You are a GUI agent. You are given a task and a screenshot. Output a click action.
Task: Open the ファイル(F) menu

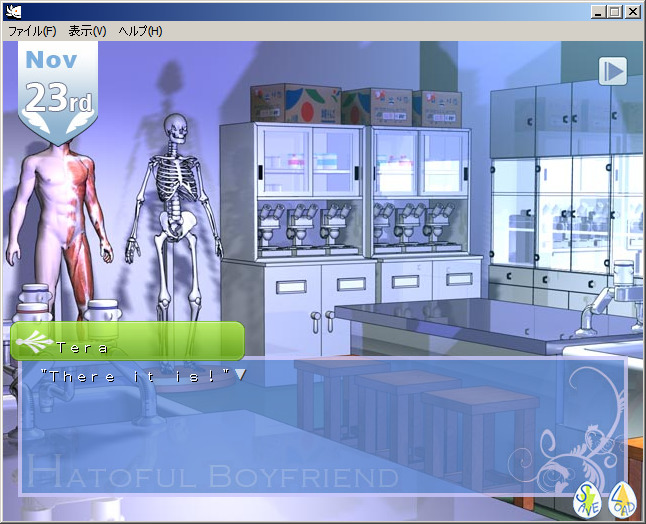click(x=32, y=31)
